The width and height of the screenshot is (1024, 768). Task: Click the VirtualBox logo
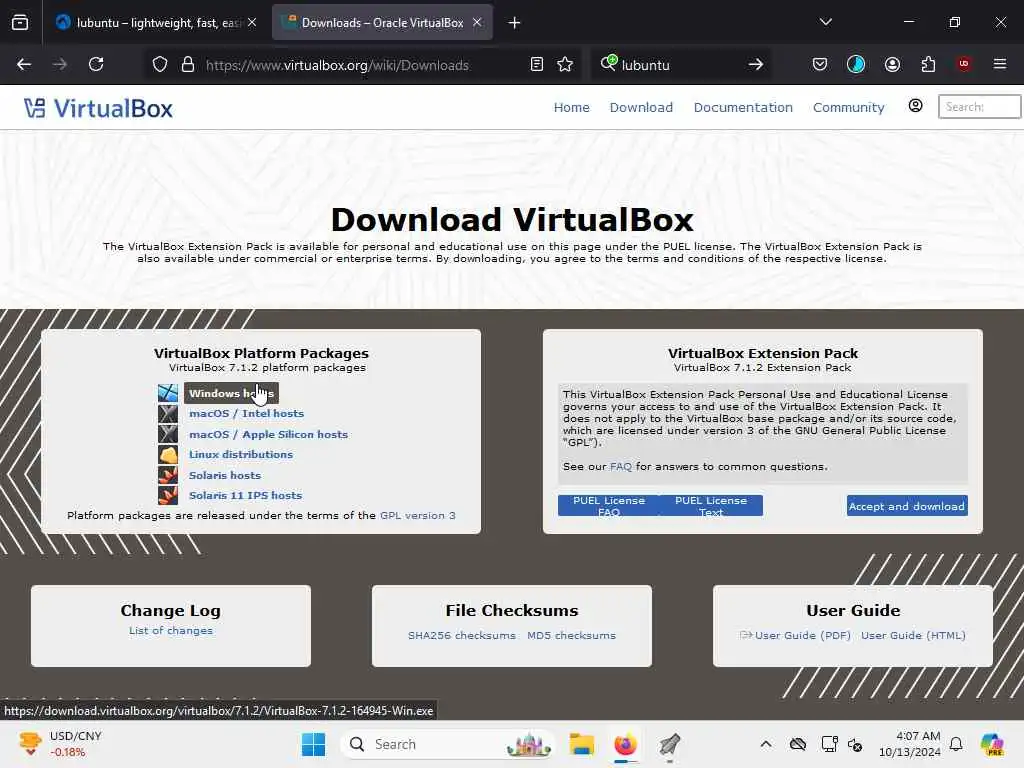(99, 108)
